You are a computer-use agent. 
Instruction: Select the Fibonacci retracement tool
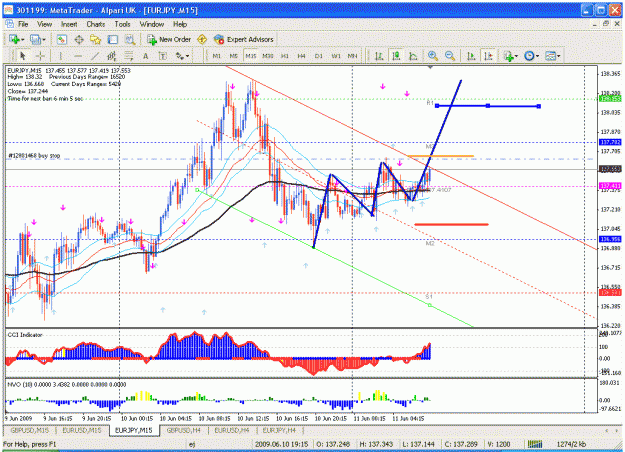tap(128, 56)
